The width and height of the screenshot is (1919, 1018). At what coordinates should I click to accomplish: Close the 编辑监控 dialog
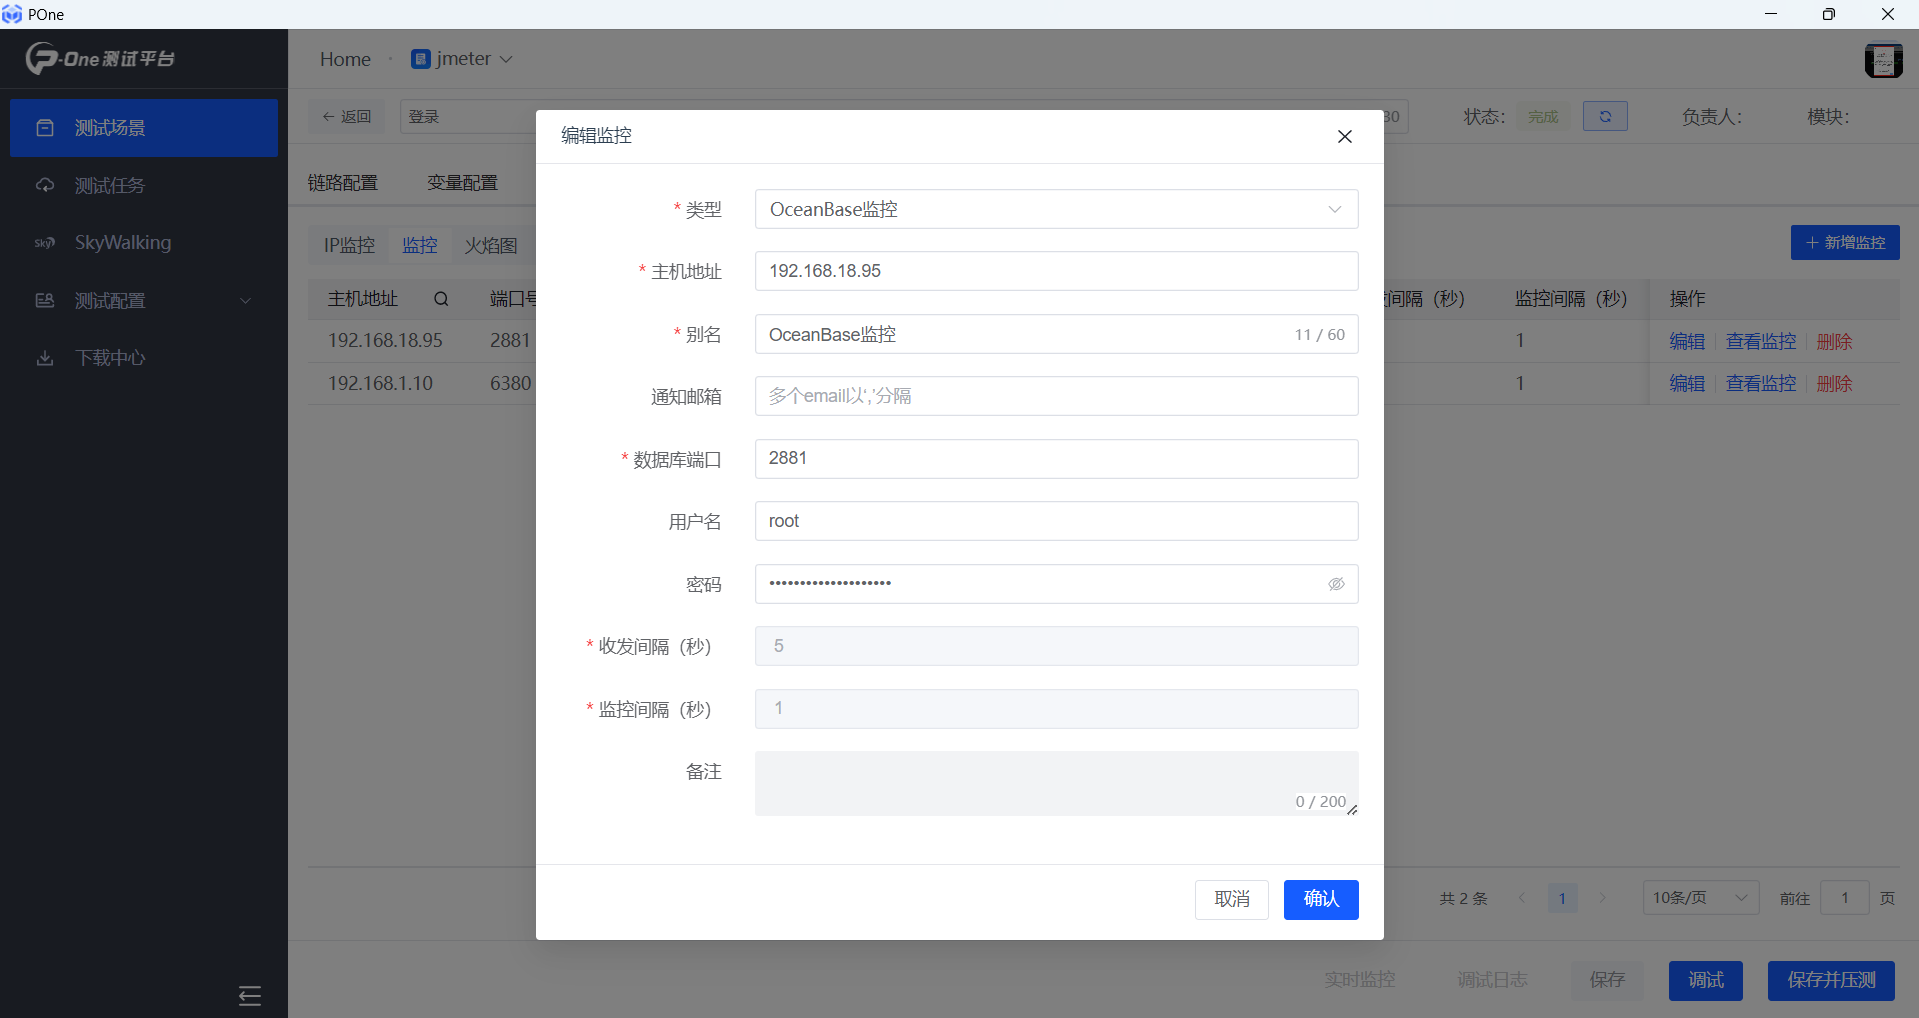(1345, 137)
